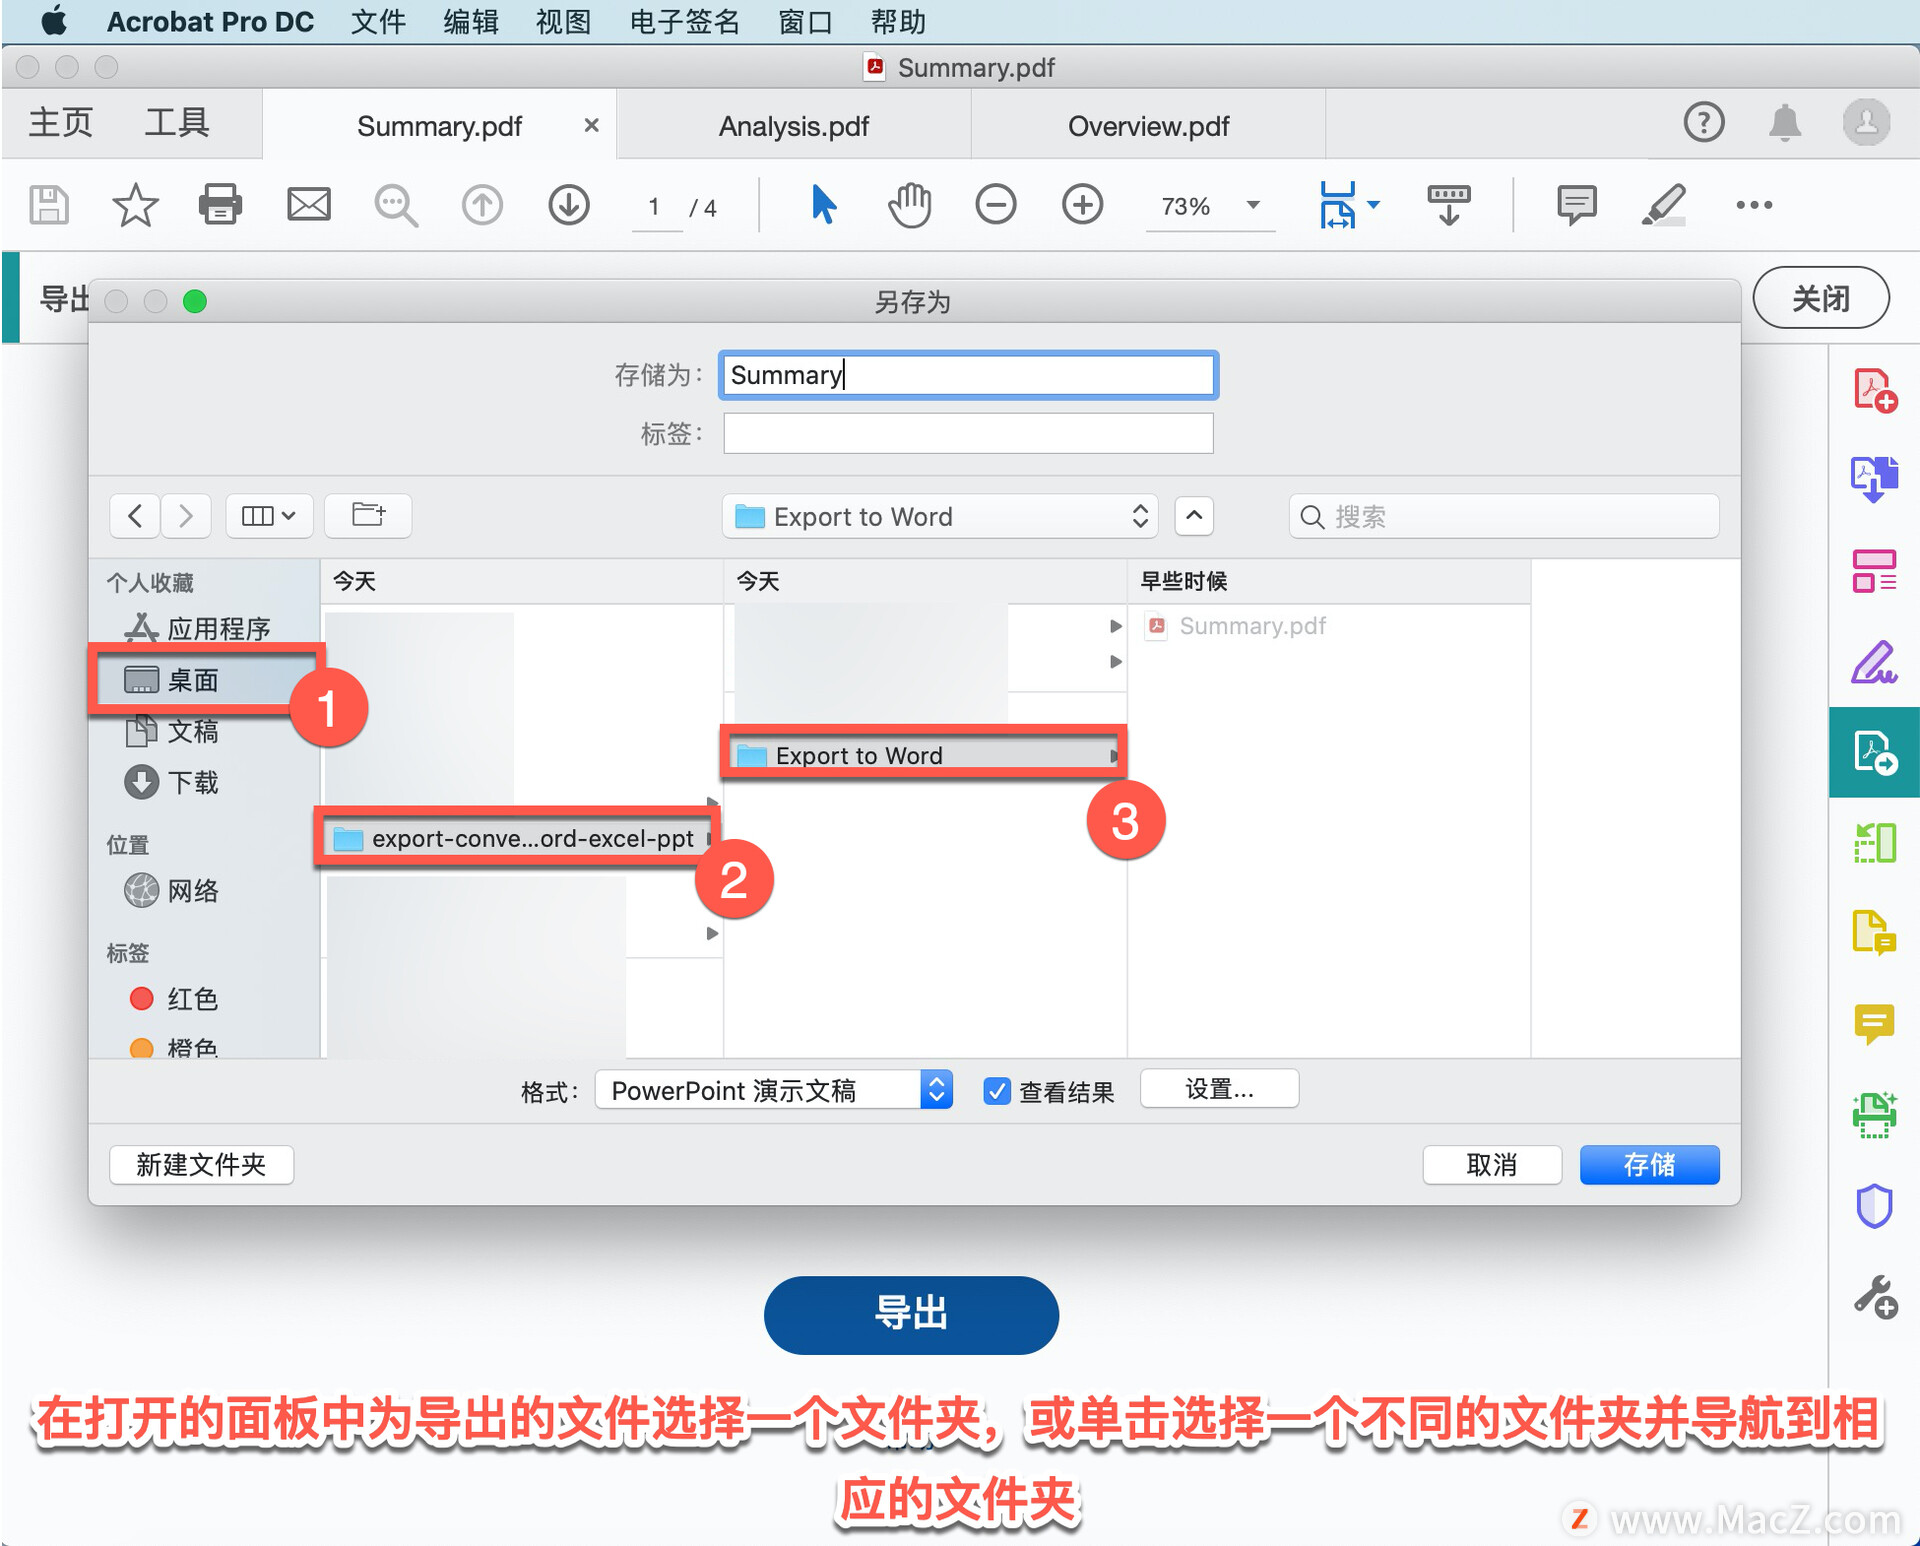Close the Summary.pdf tab
1920x1546 pixels.
(x=591, y=125)
